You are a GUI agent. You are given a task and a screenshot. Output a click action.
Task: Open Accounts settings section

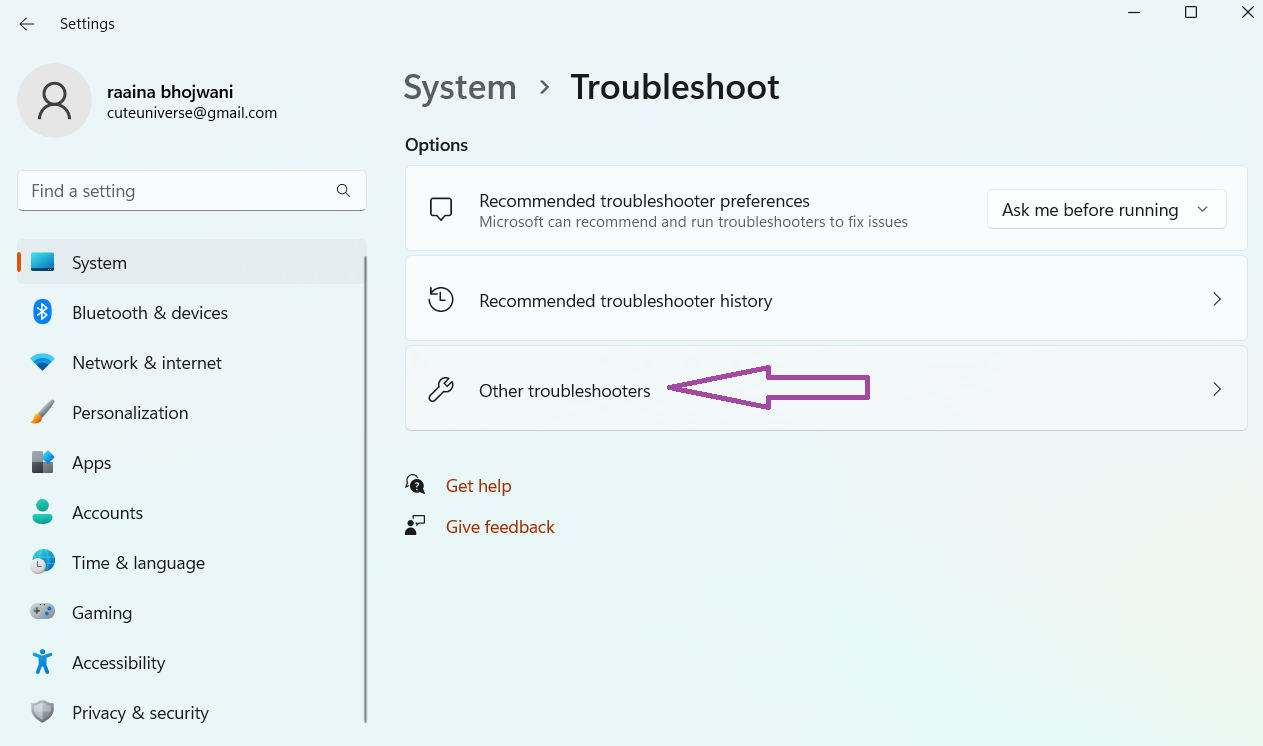pos(107,513)
